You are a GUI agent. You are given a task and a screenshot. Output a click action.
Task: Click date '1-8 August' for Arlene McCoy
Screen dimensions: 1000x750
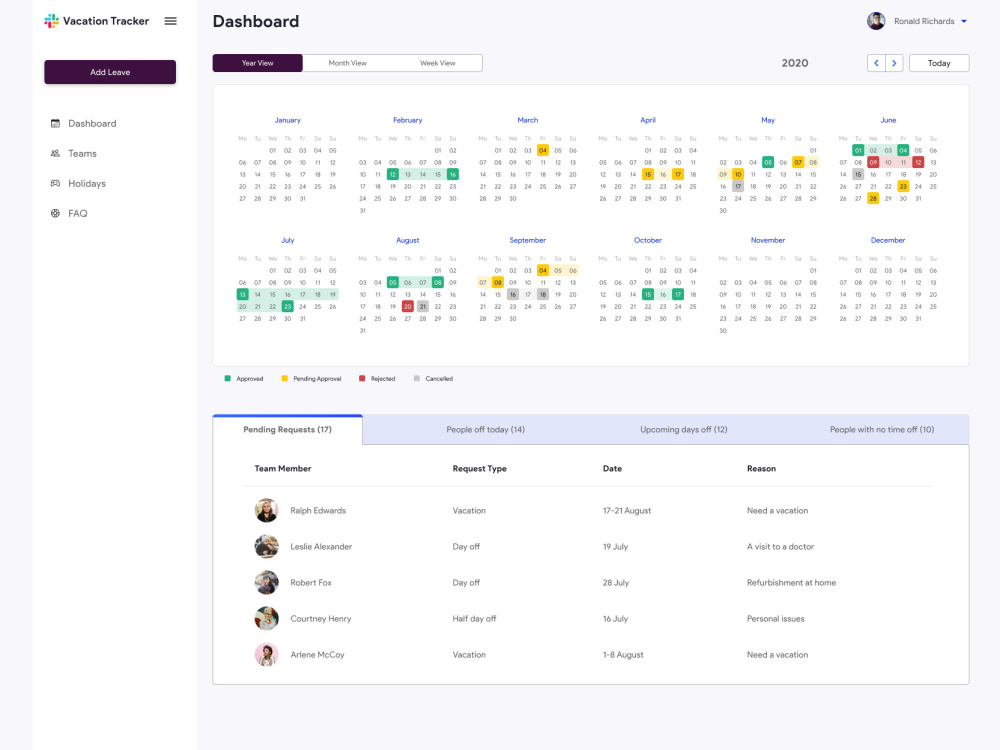click(623, 655)
